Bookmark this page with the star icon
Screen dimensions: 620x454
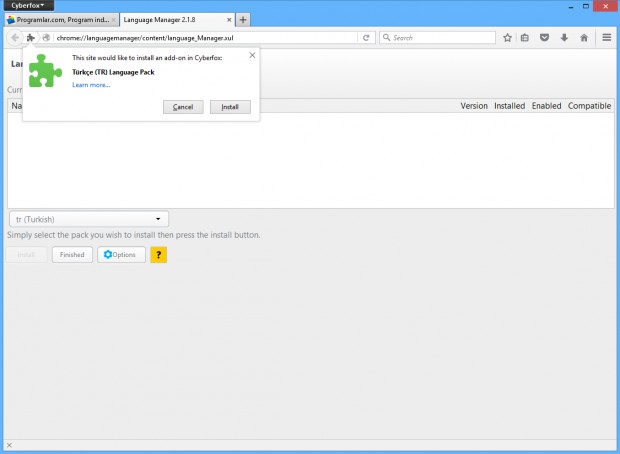click(x=508, y=38)
